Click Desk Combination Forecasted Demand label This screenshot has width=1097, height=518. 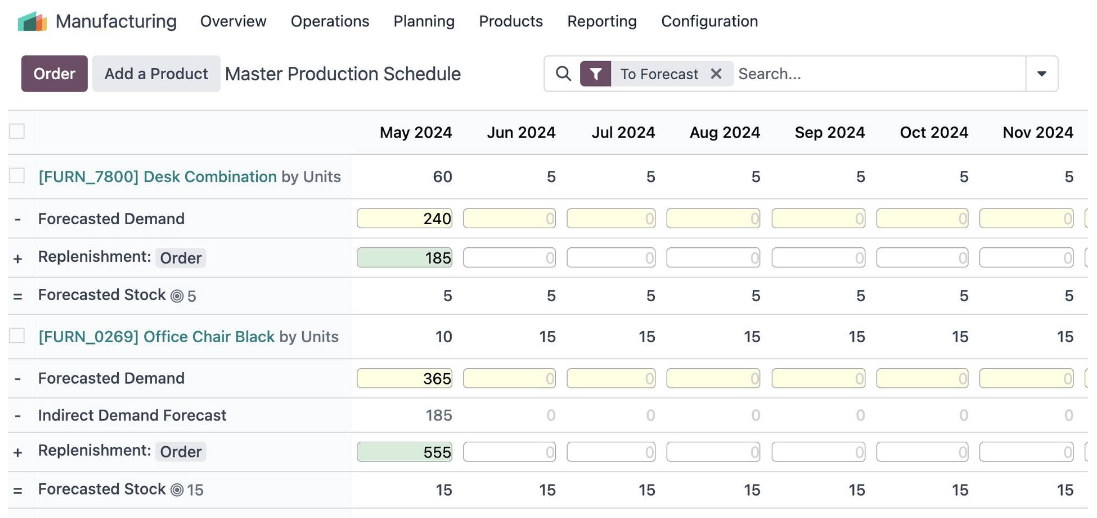coord(111,218)
